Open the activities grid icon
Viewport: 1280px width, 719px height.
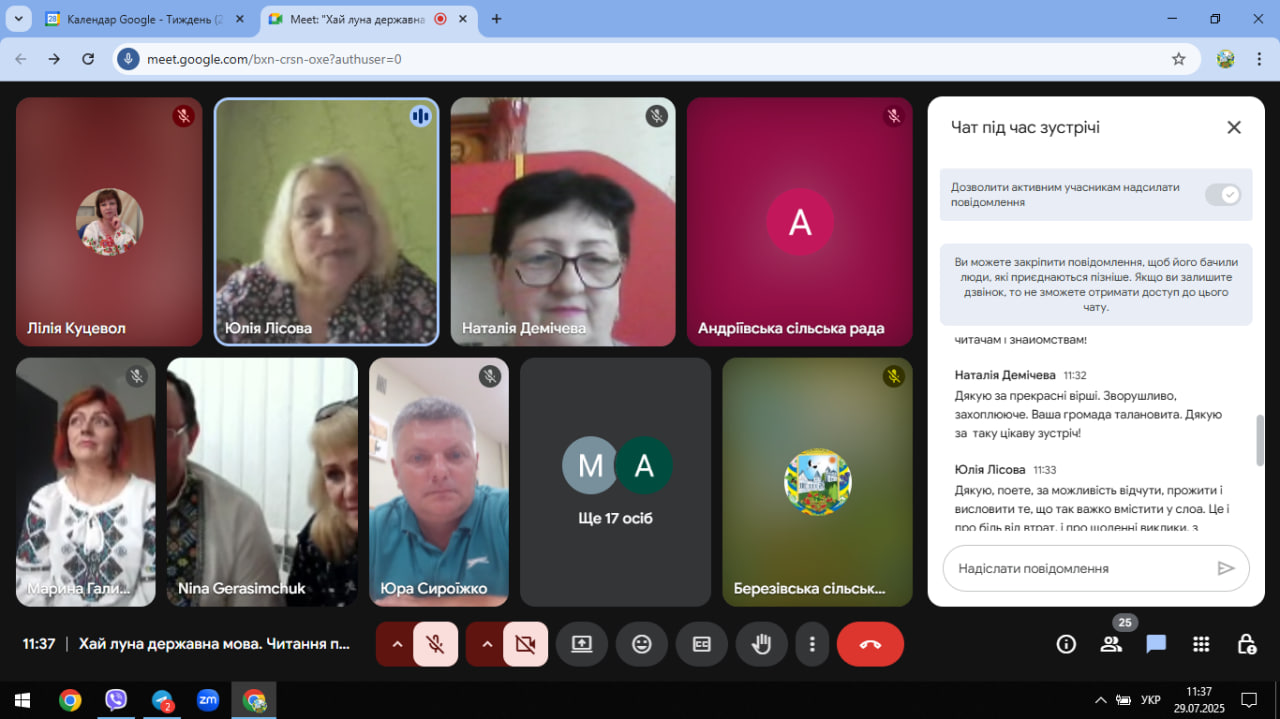pos(1201,644)
